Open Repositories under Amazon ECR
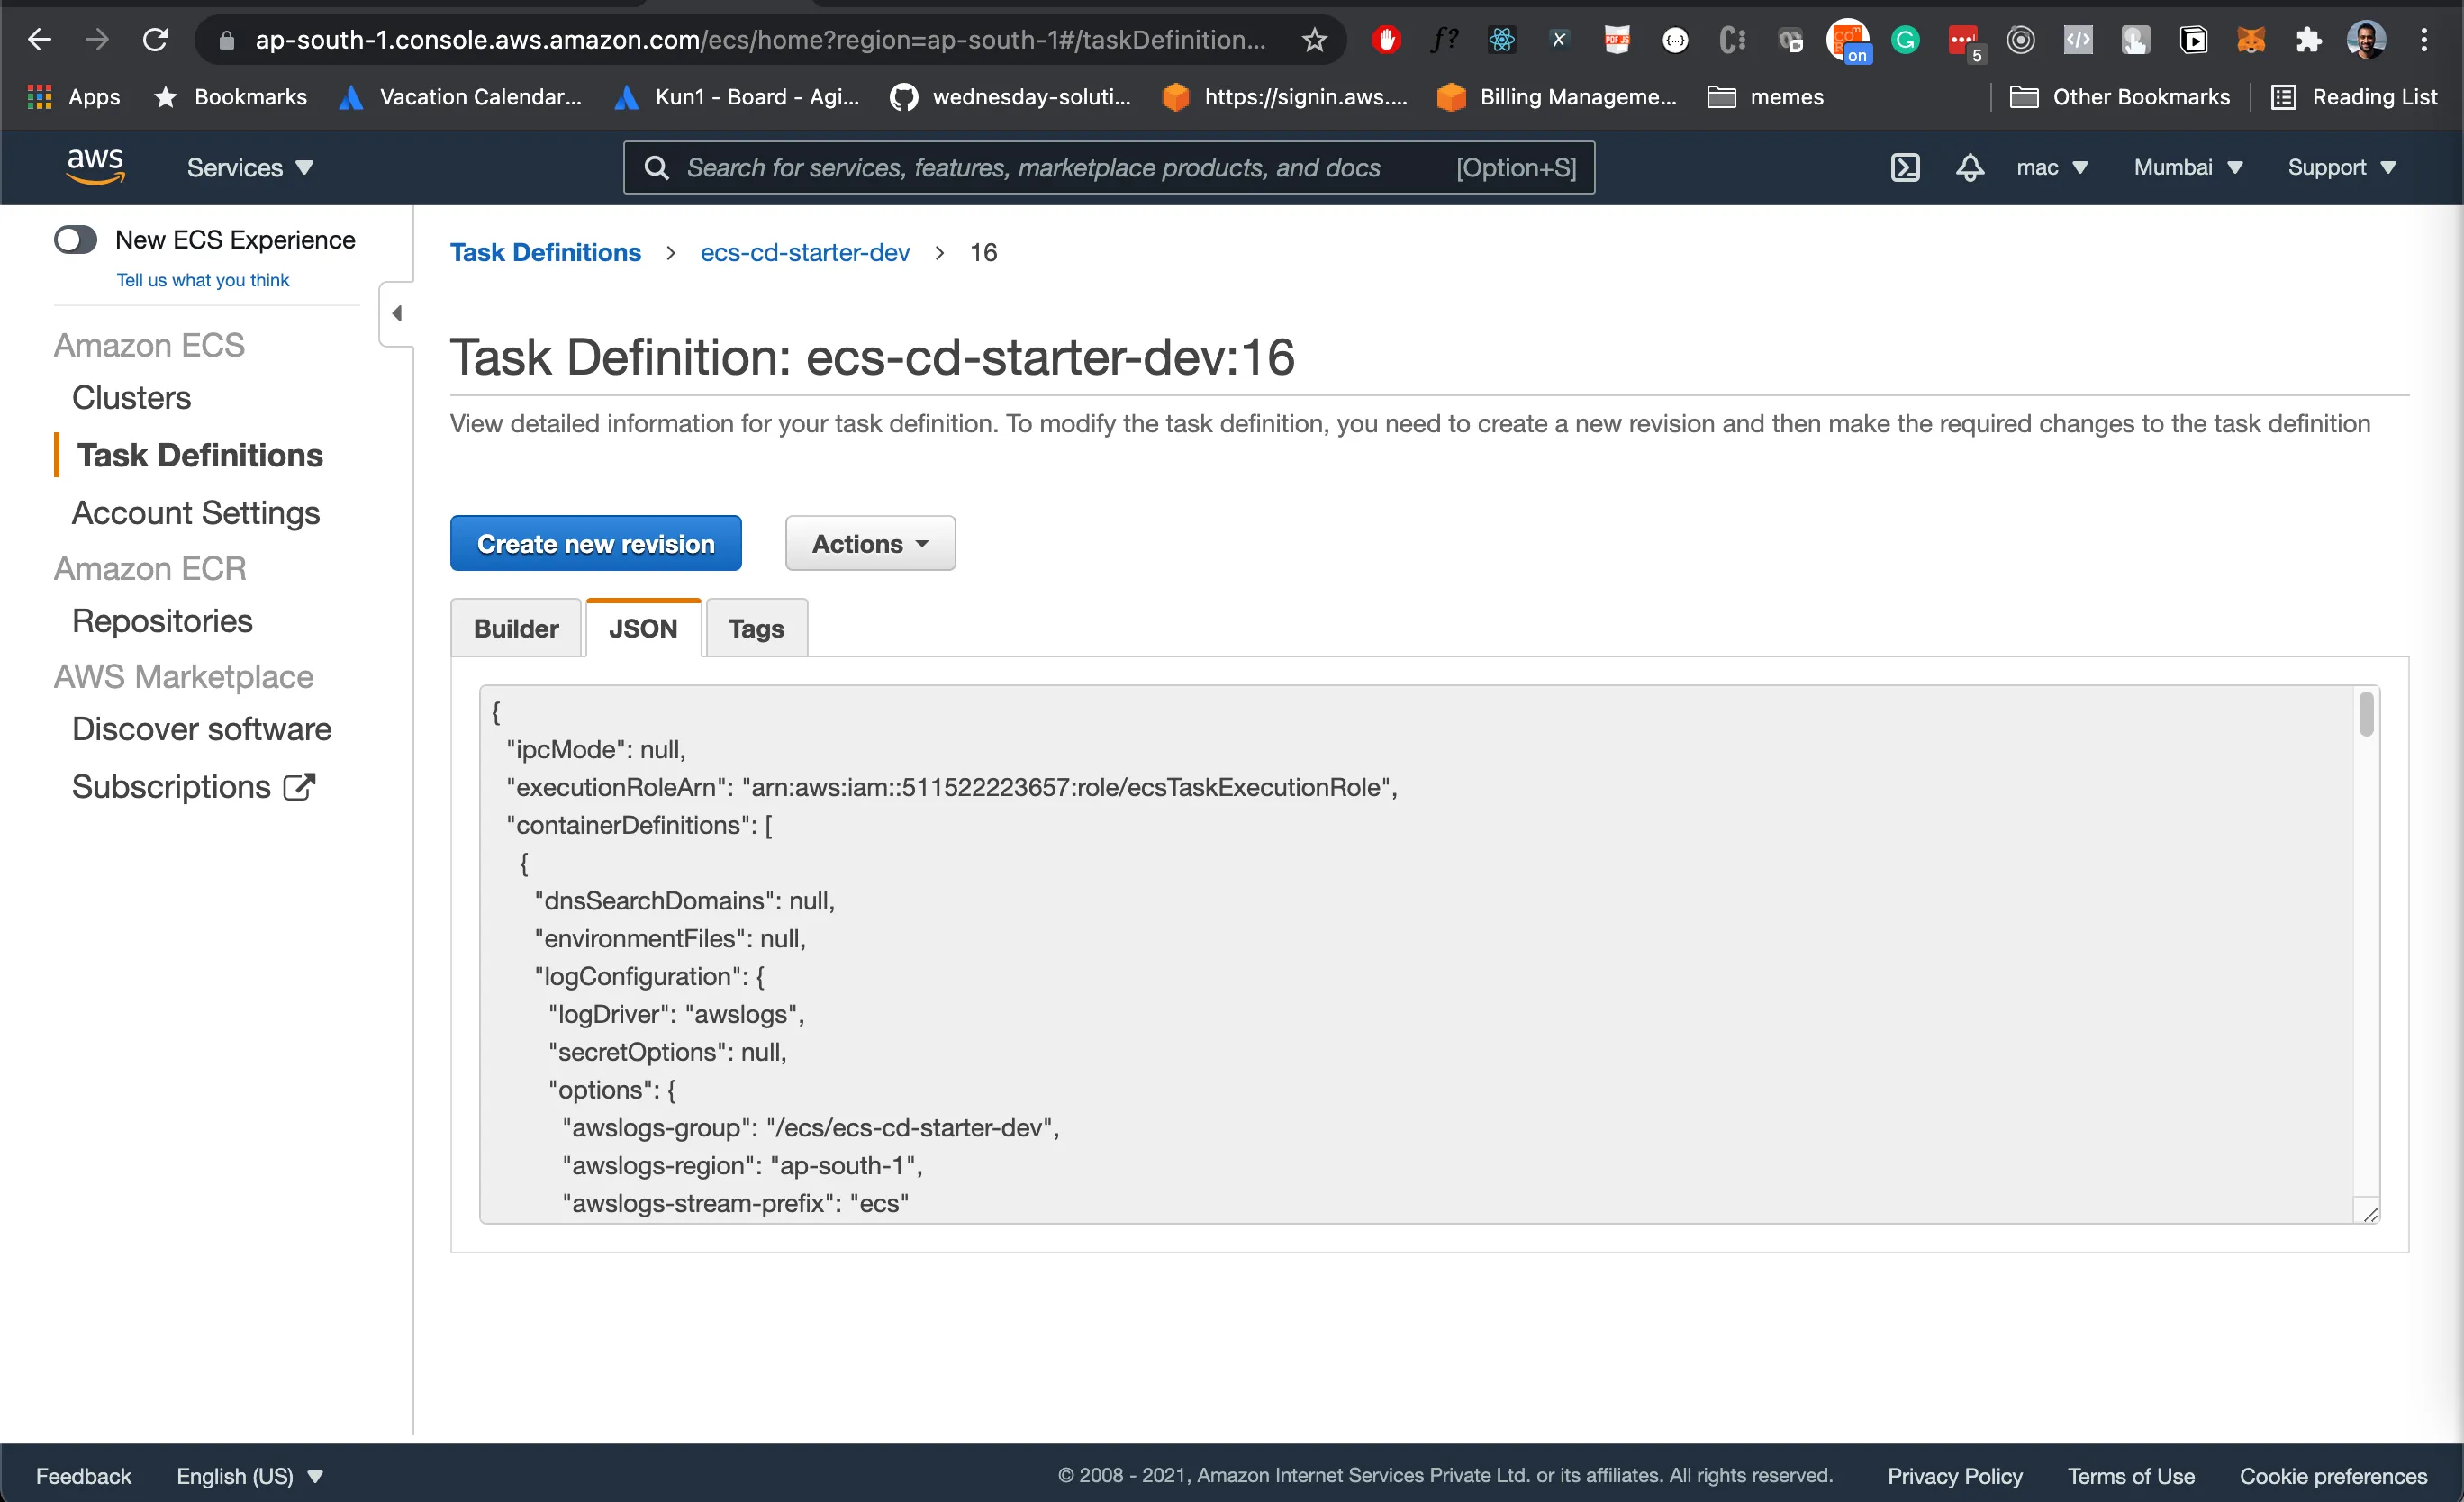Image resolution: width=2464 pixels, height=1502 pixels. [x=162, y=621]
